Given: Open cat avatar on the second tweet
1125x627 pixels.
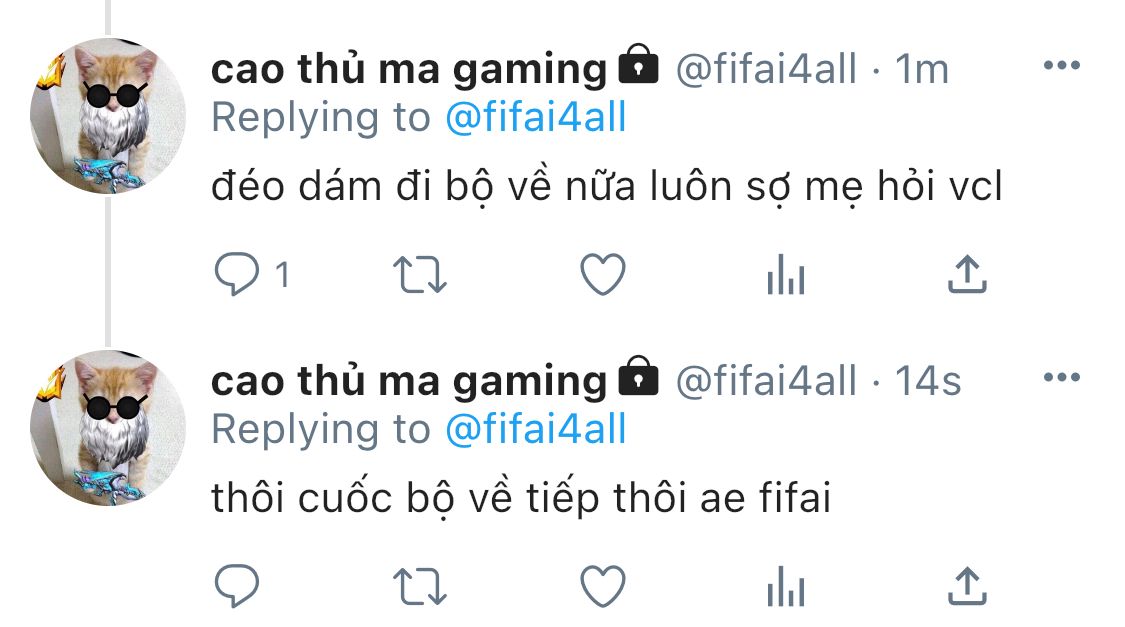Looking at the screenshot, I should point(108,428).
